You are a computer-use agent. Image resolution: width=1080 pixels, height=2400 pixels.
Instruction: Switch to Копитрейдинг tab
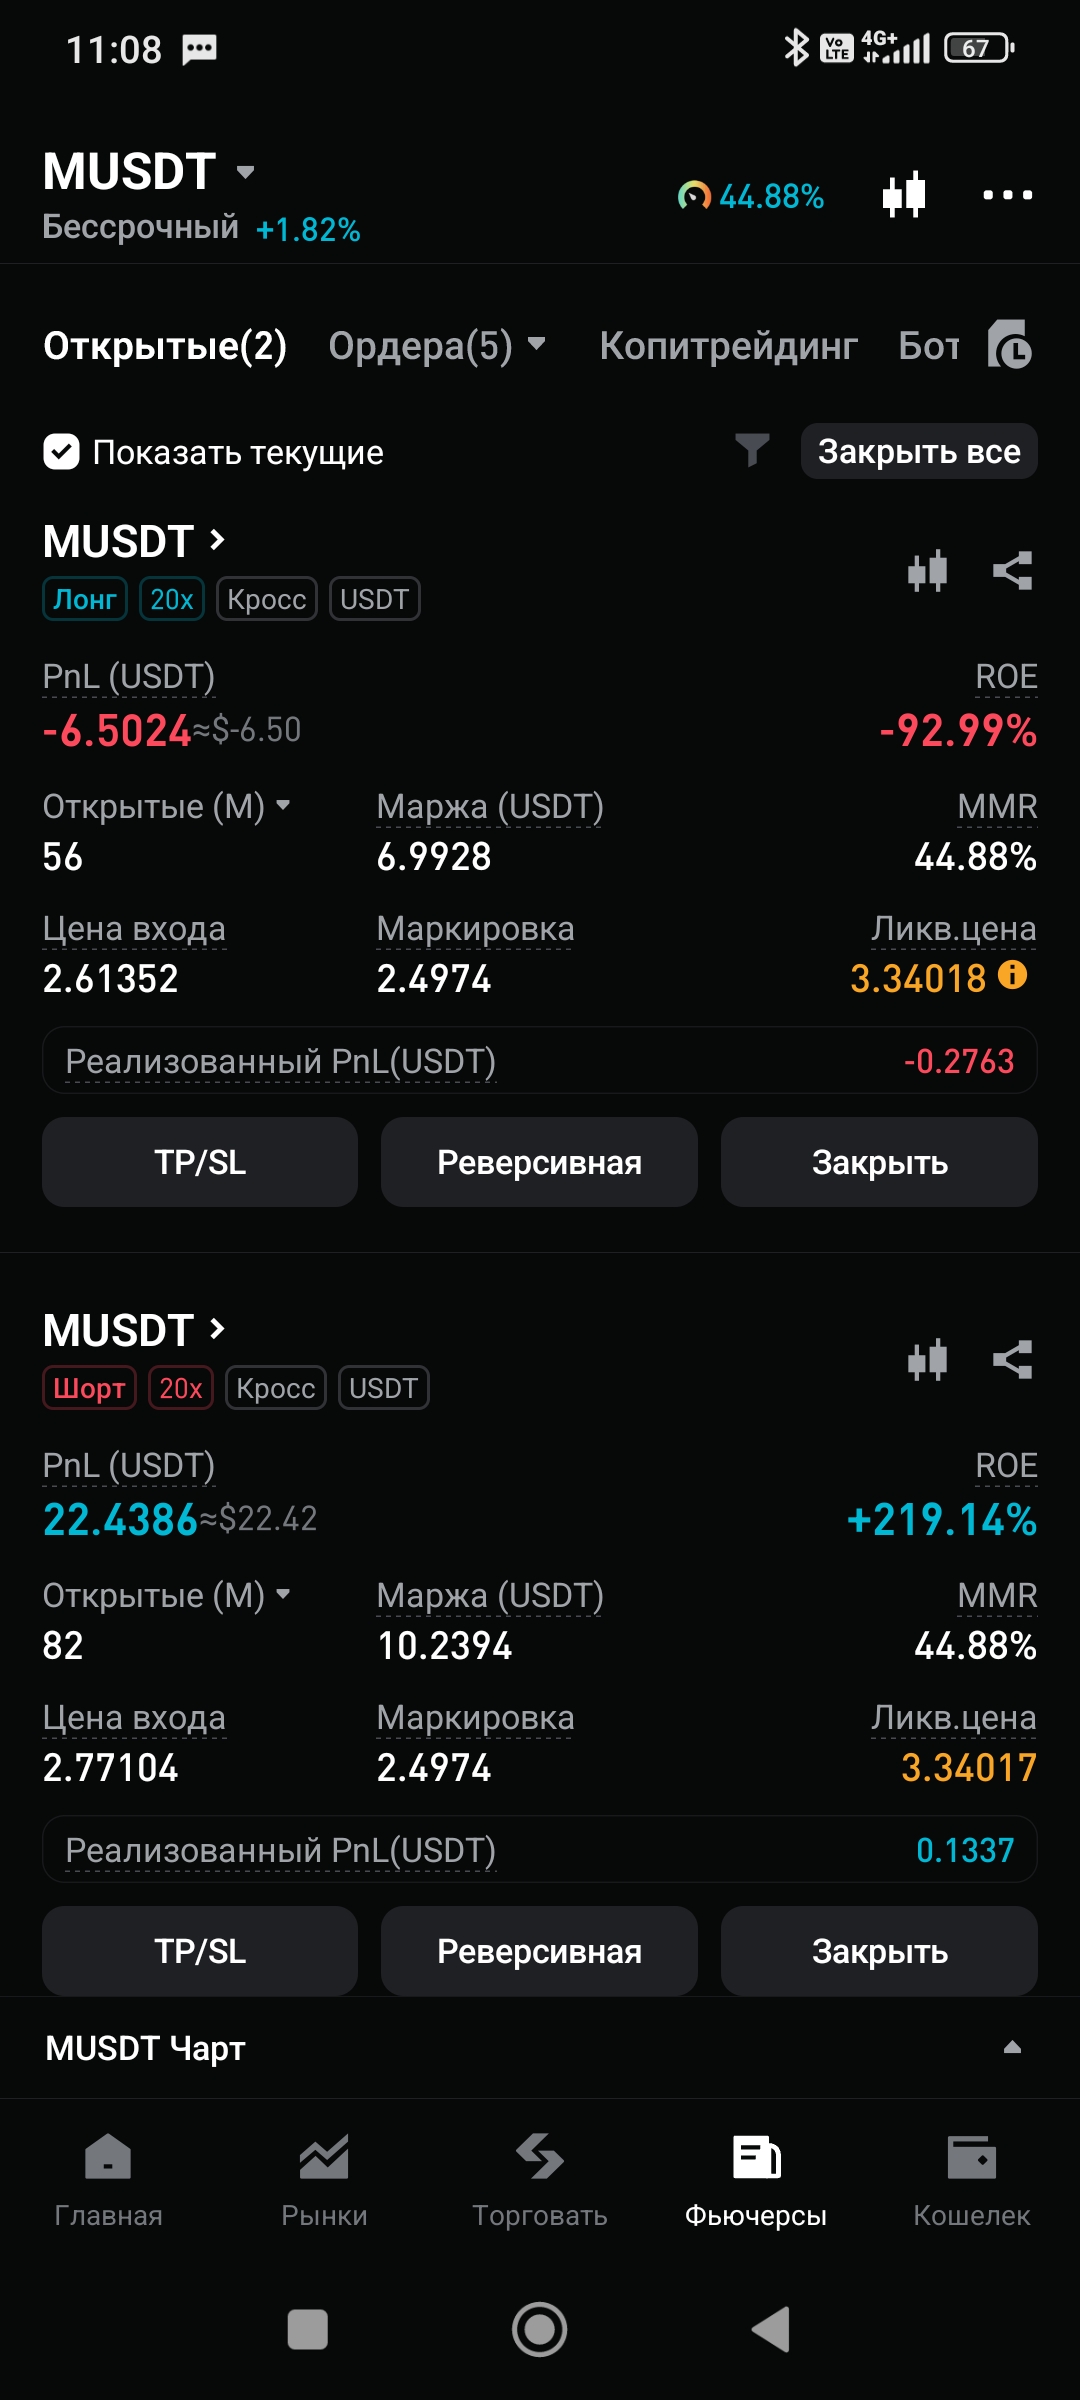tap(728, 346)
